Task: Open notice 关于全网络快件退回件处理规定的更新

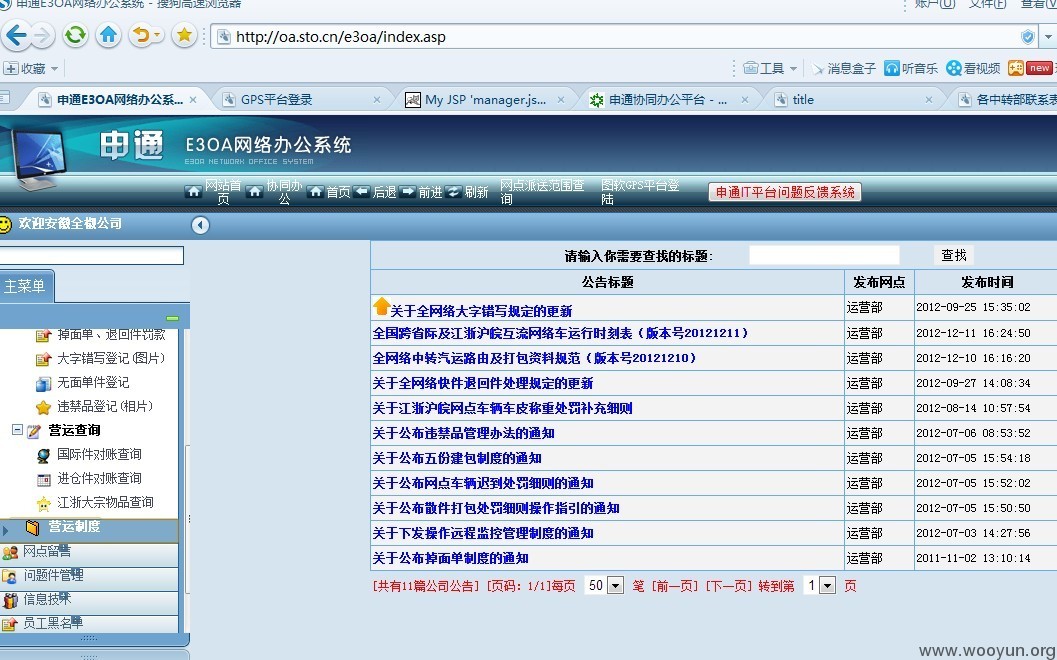Action: [483, 383]
